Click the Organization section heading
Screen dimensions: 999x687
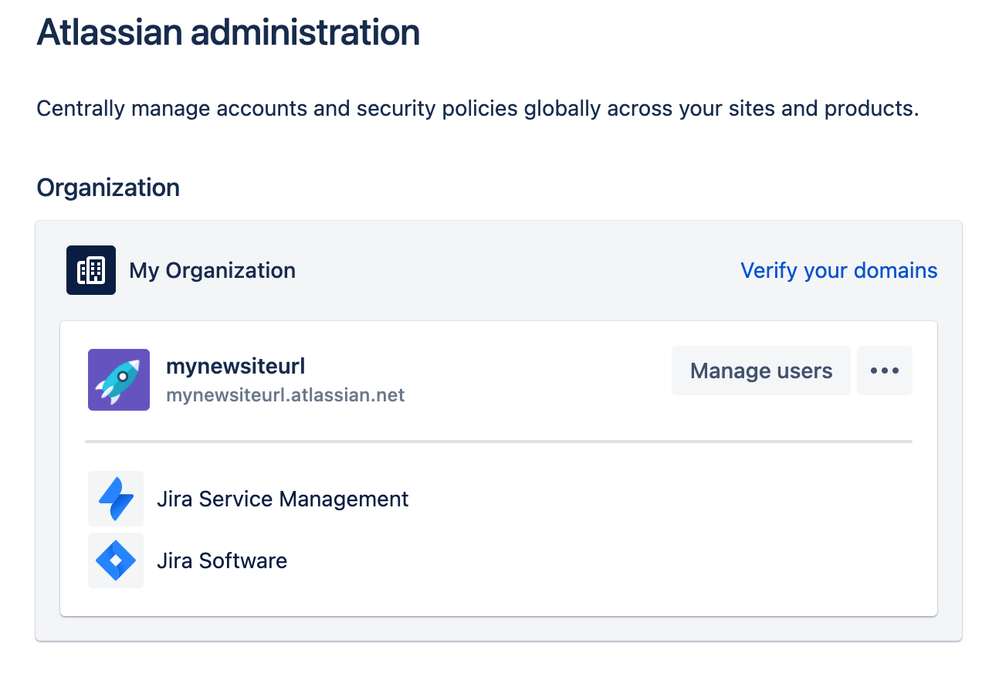(108, 187)
